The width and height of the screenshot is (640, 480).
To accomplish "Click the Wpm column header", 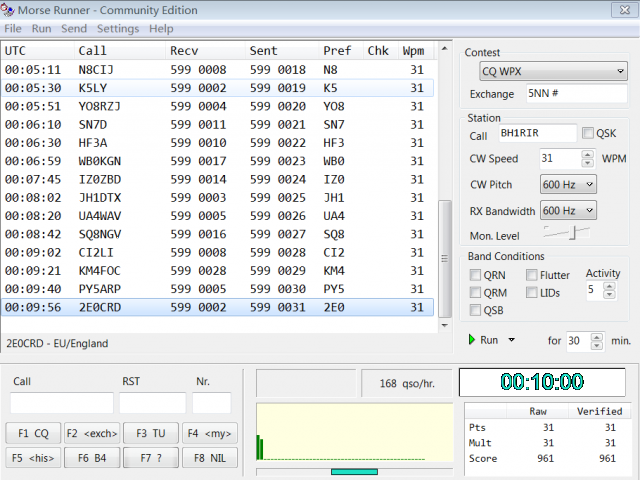I will click(417, 51).
